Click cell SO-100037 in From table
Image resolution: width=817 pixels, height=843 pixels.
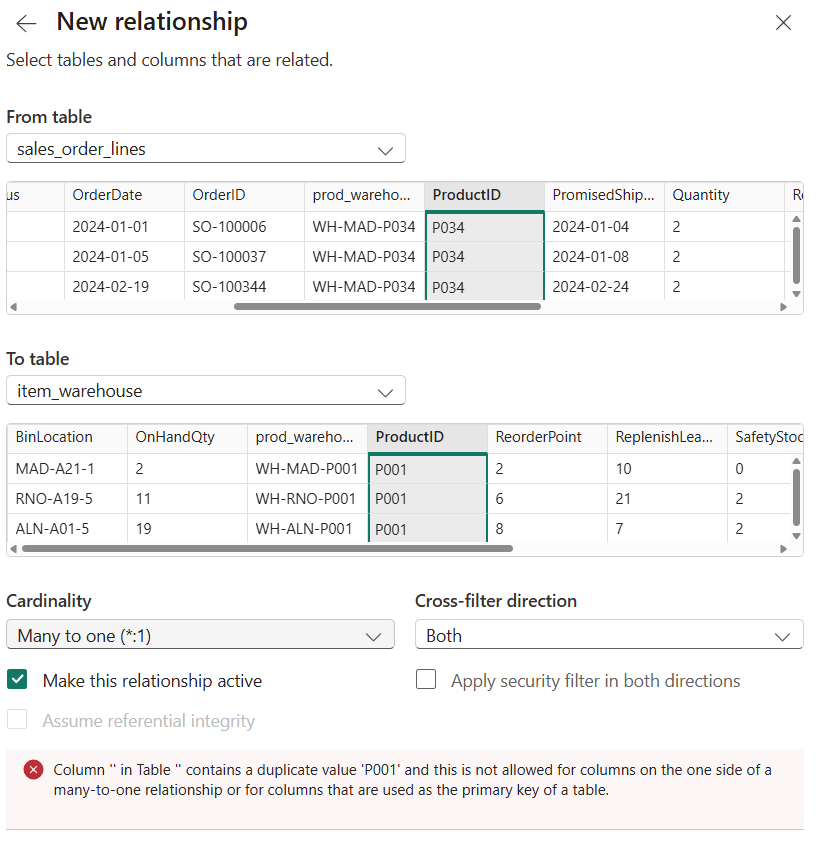pos(245,257)
